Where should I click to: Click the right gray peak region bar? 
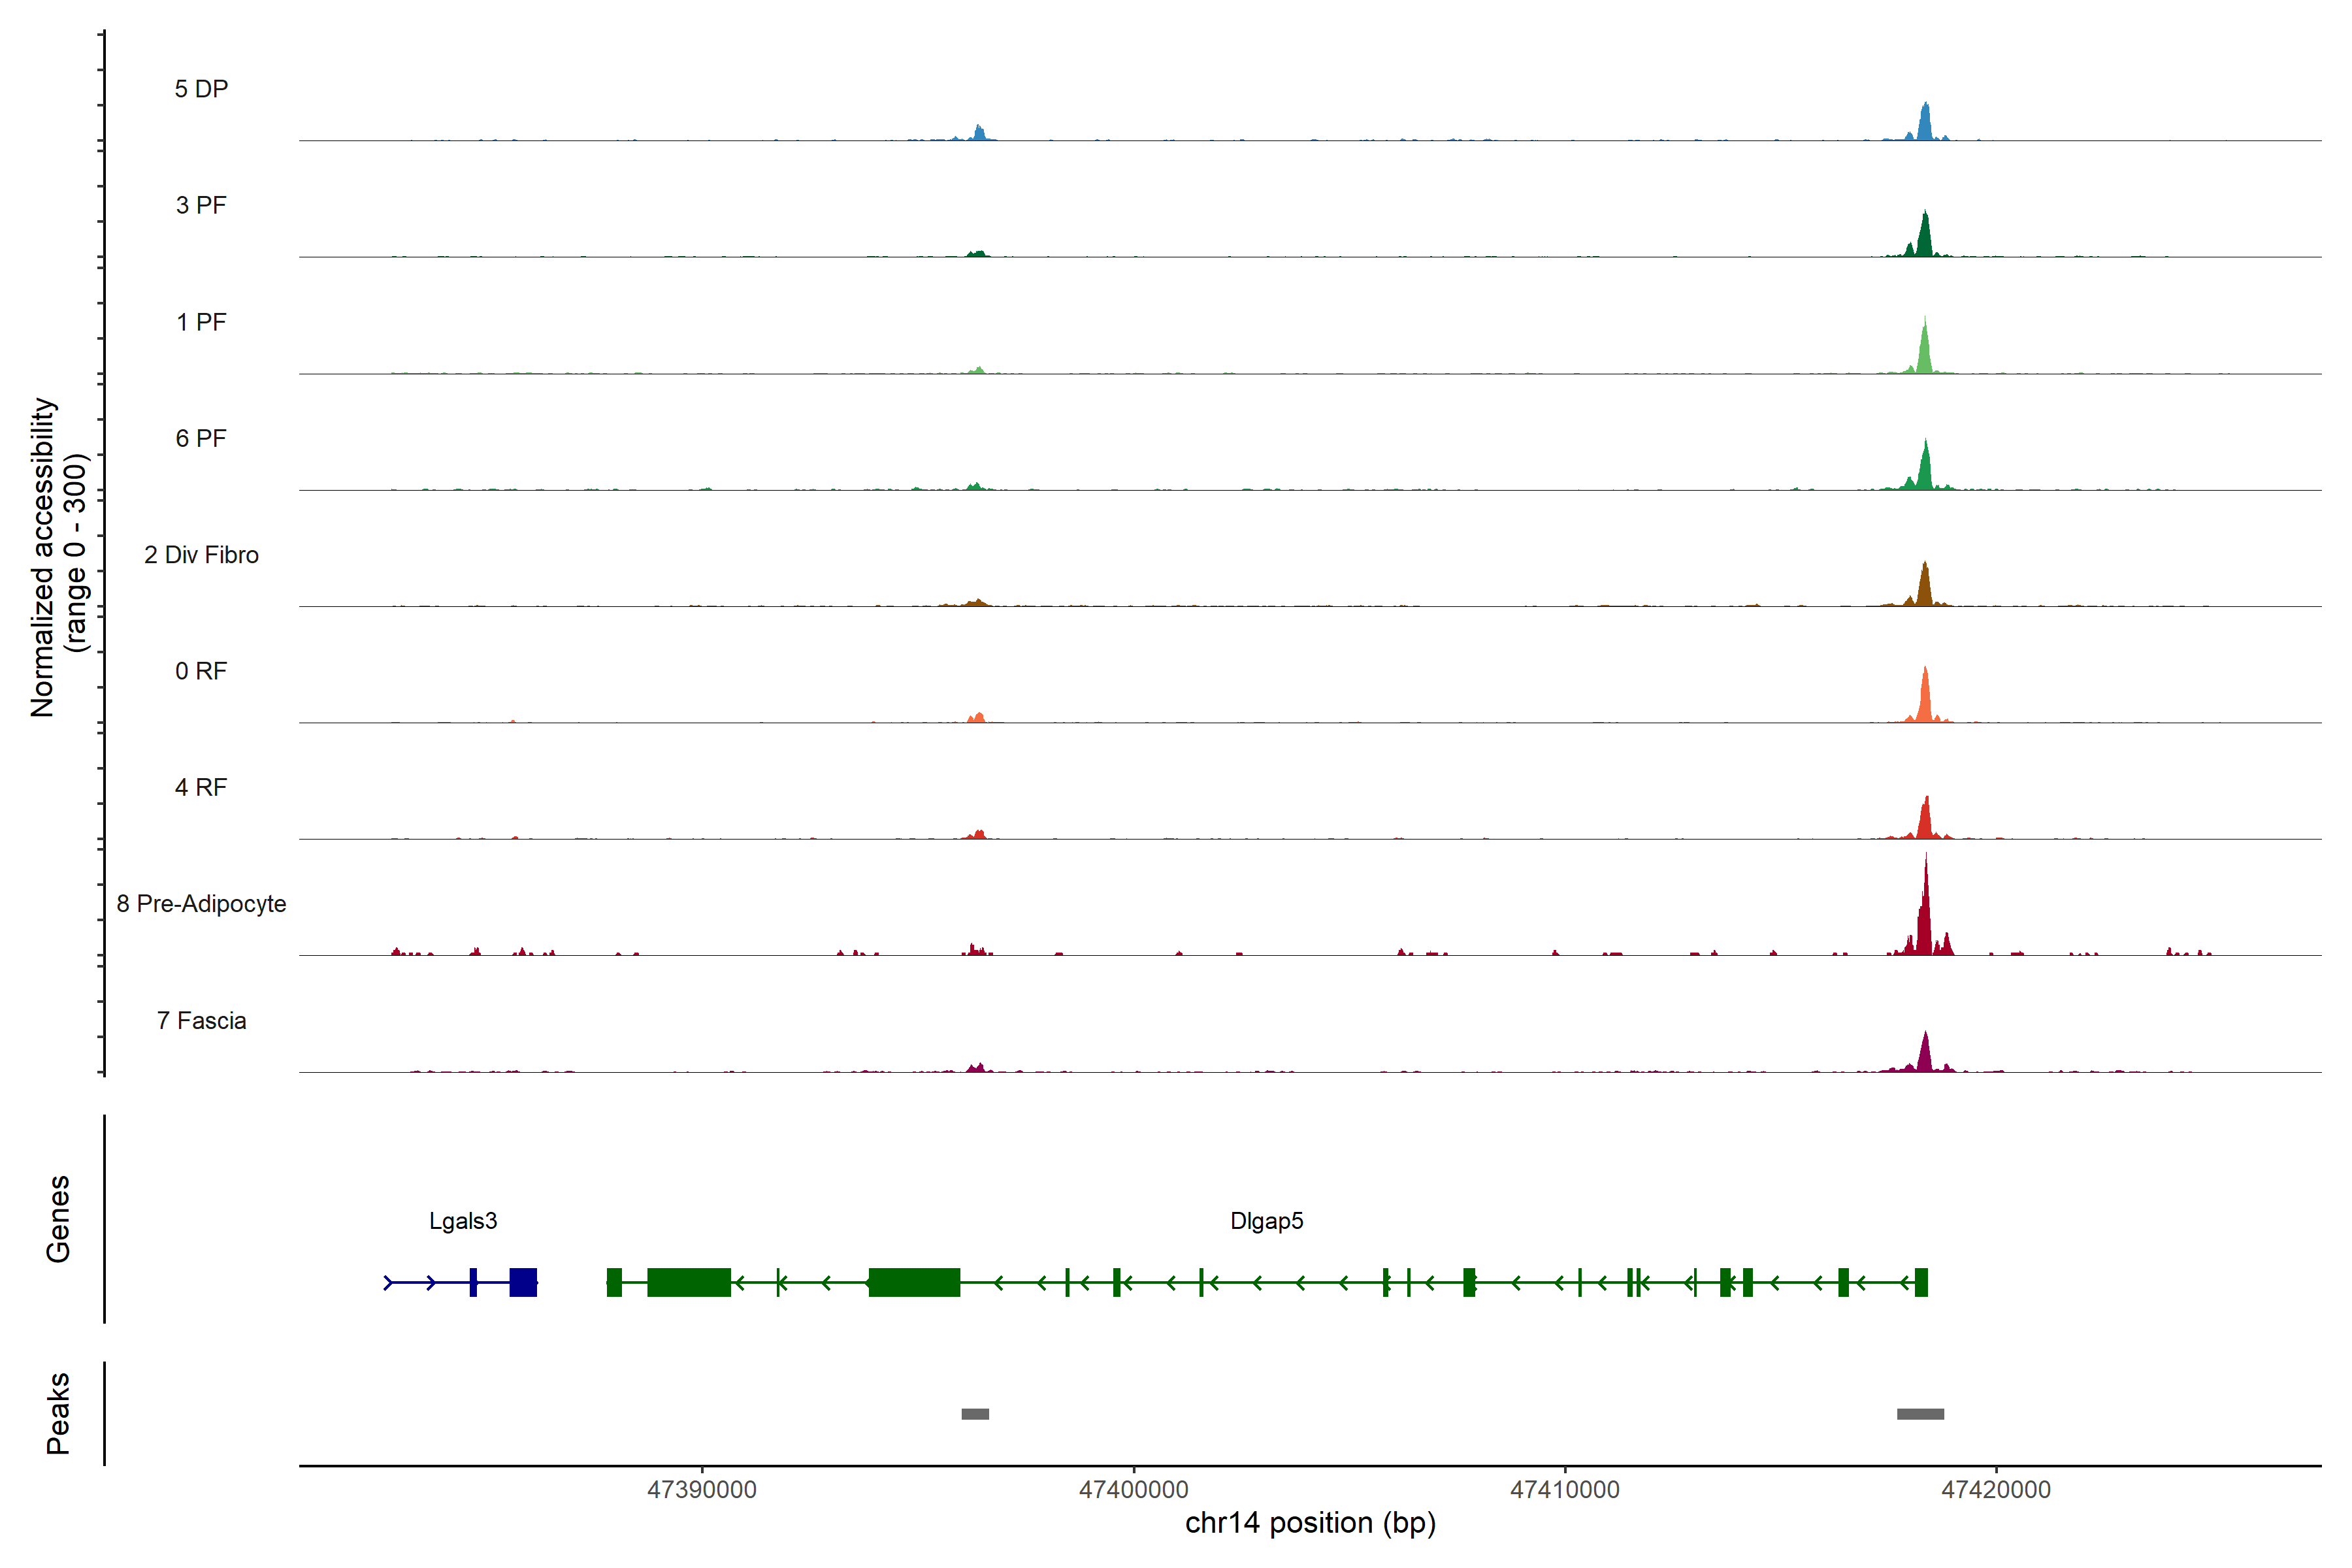[x=1920, y=1414]
